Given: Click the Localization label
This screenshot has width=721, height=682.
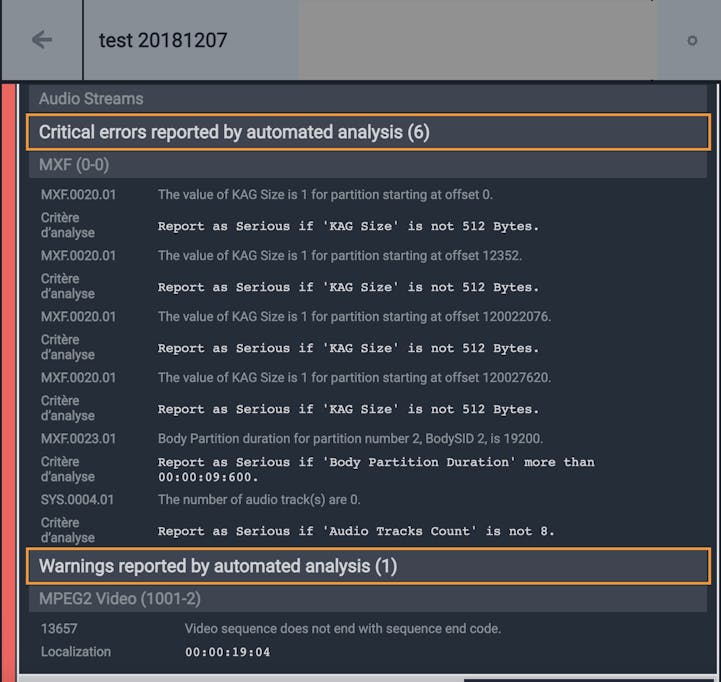Looking at the screenshot, I should pos(76,652).
